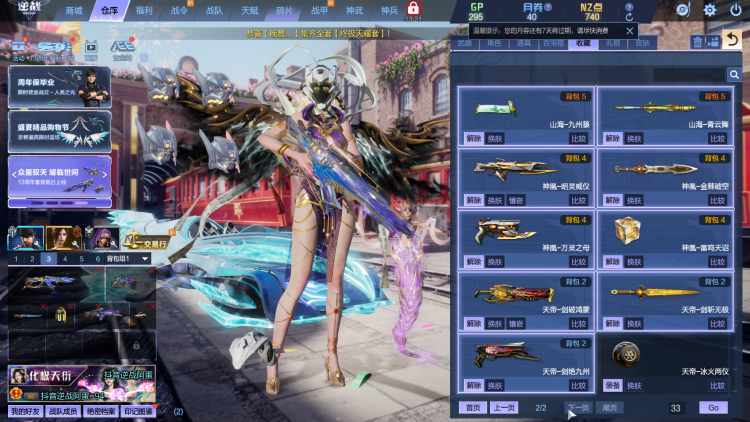Click the 神凰-万灵之母 pistol icon
The image size is (750, 422).
pyautogui.click(x=505, y=231)
